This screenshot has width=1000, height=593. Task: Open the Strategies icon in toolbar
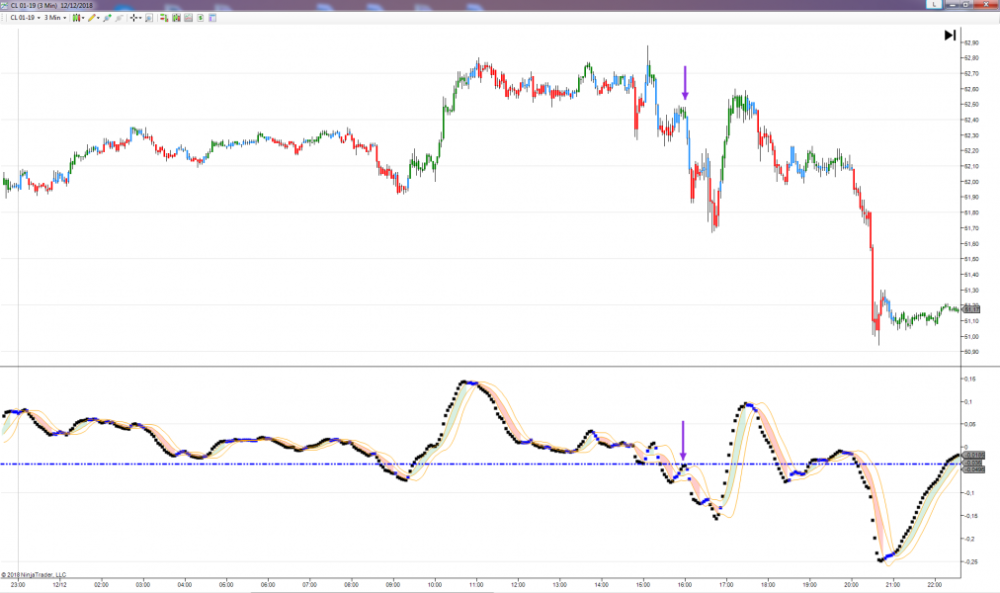tap(188, 18)
